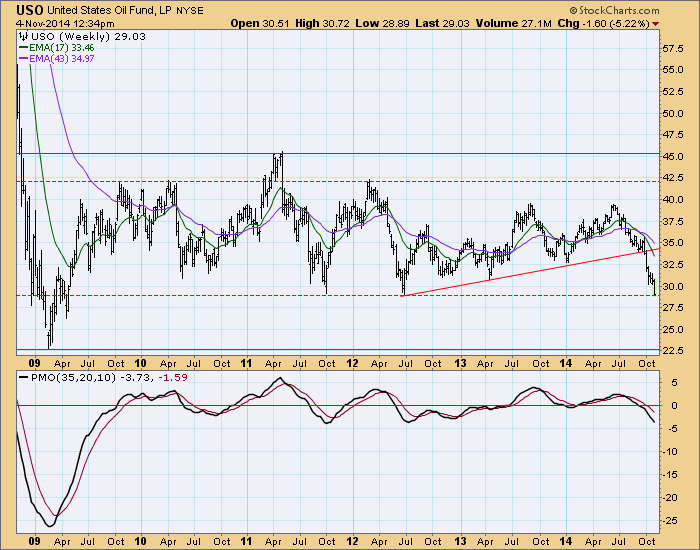Click the 22.5 price axis label
The height and width of the screenshot is (550, 700).
673,351
